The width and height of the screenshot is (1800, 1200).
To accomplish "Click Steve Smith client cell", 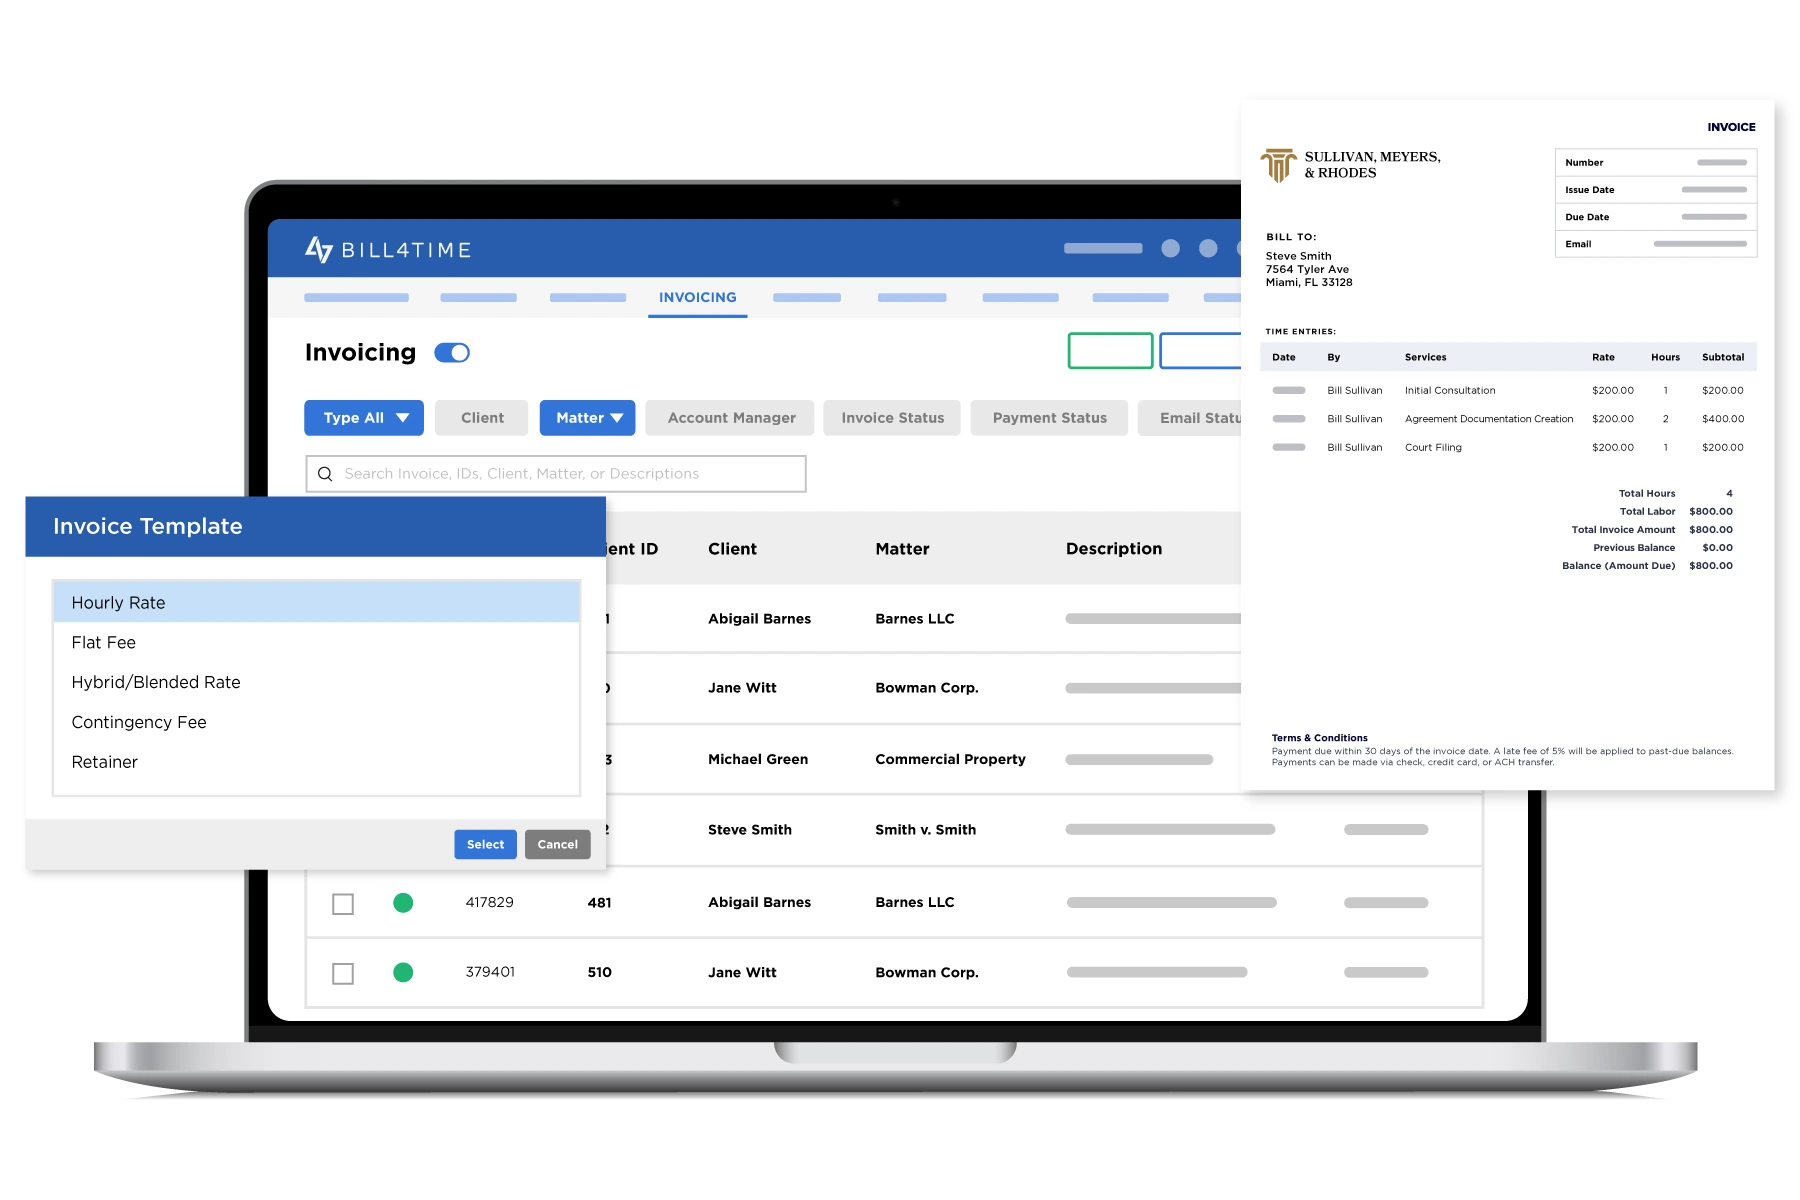I will point(750,830).
